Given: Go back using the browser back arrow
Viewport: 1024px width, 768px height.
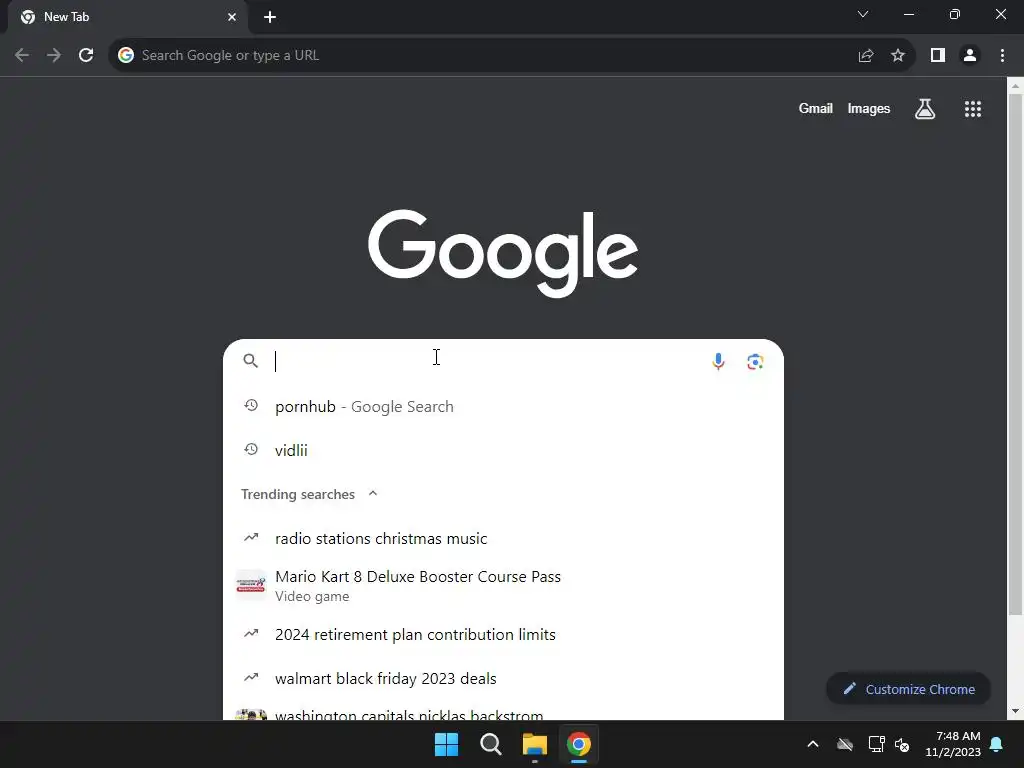Looking at the screenshot, I should pos(22,56).
